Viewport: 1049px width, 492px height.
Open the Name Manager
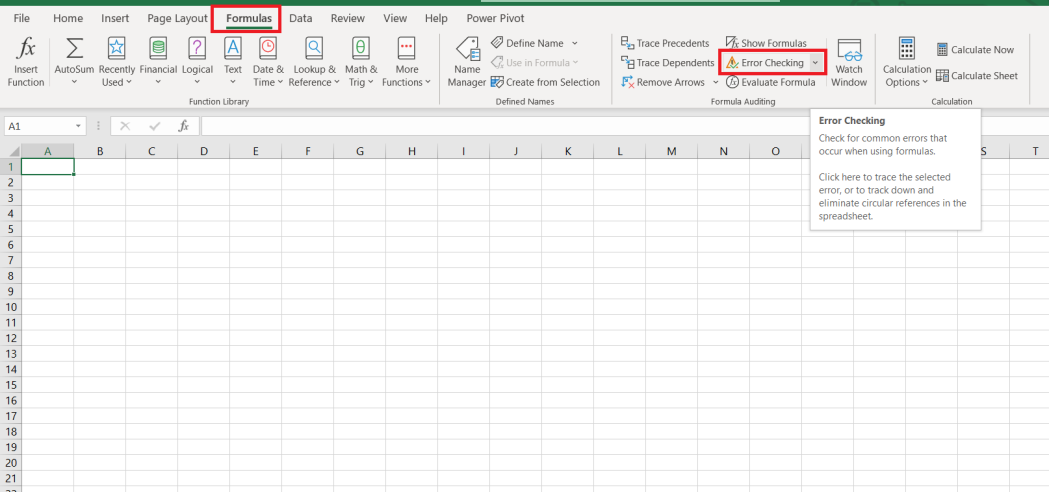pos(467,62)
